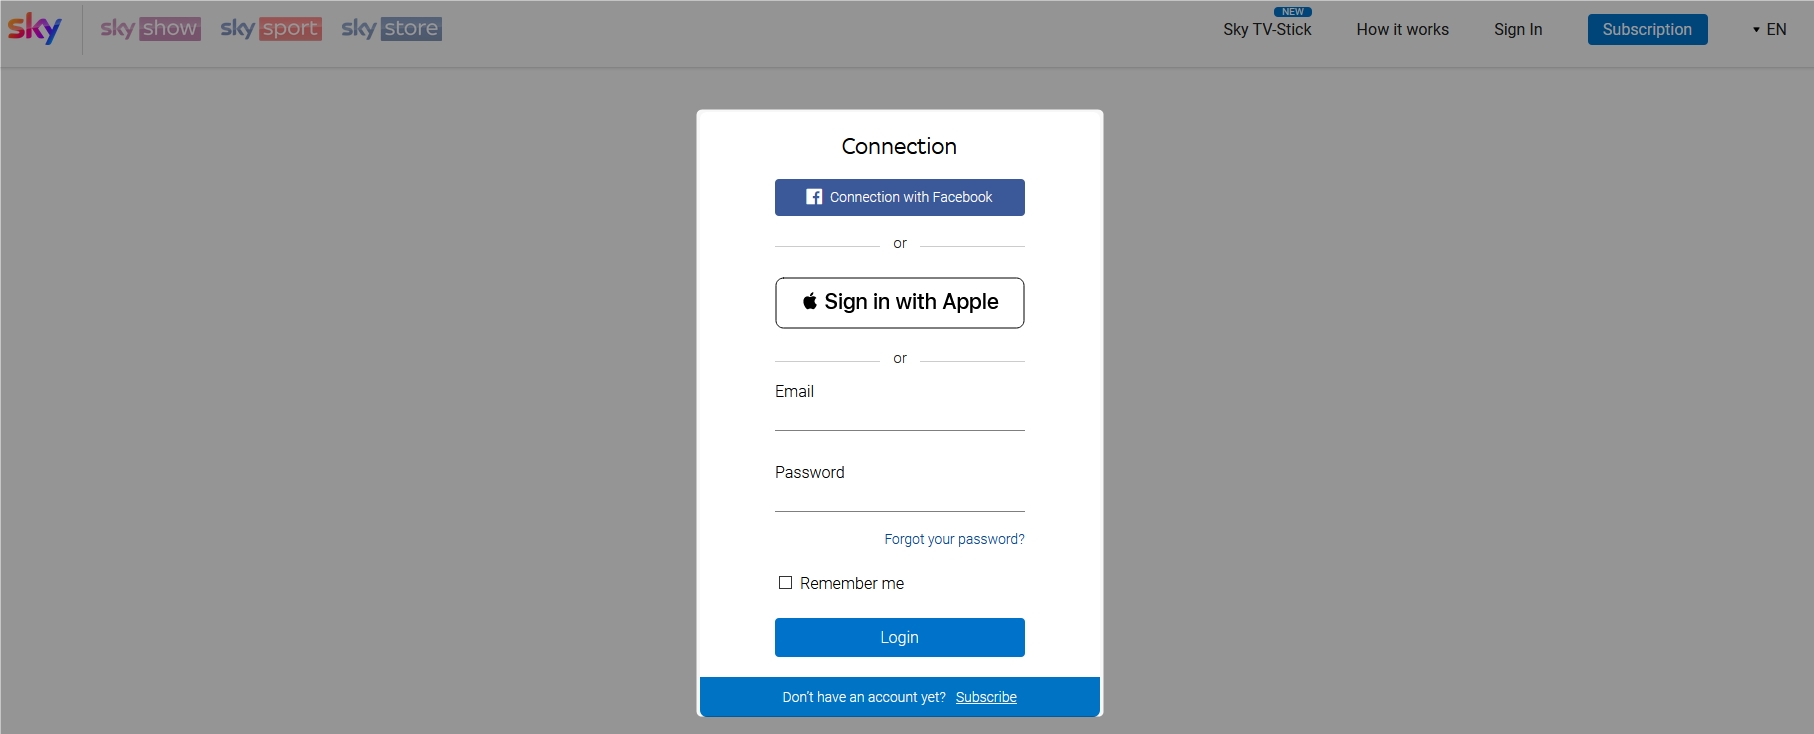Screen dimensions: 1814x734
Task: Expand the EN language dropdown arrow
Action: click(1756, 30)
